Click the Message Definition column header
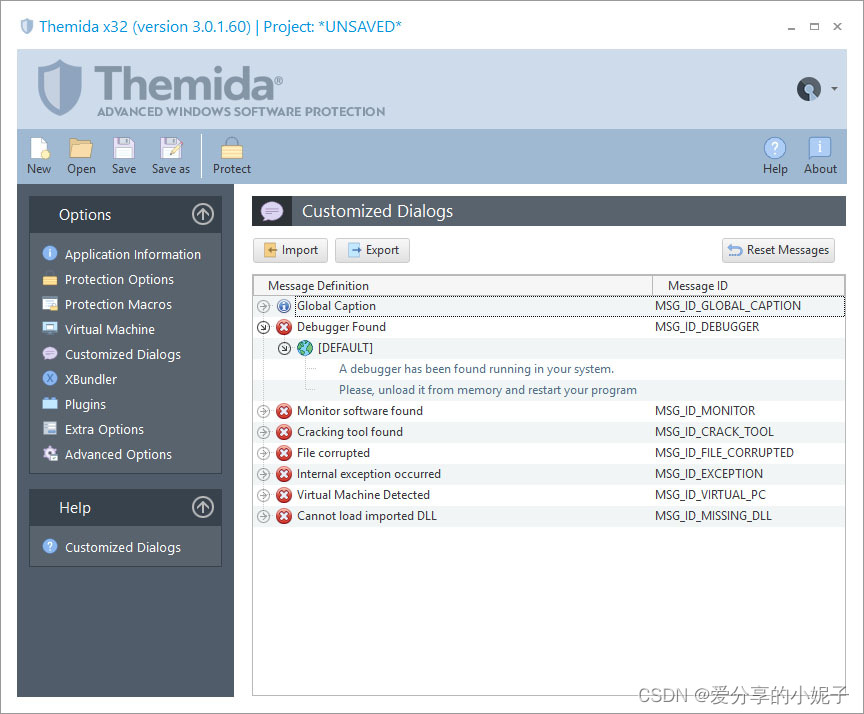Viewport: 864px width, 714px height. 452,285
